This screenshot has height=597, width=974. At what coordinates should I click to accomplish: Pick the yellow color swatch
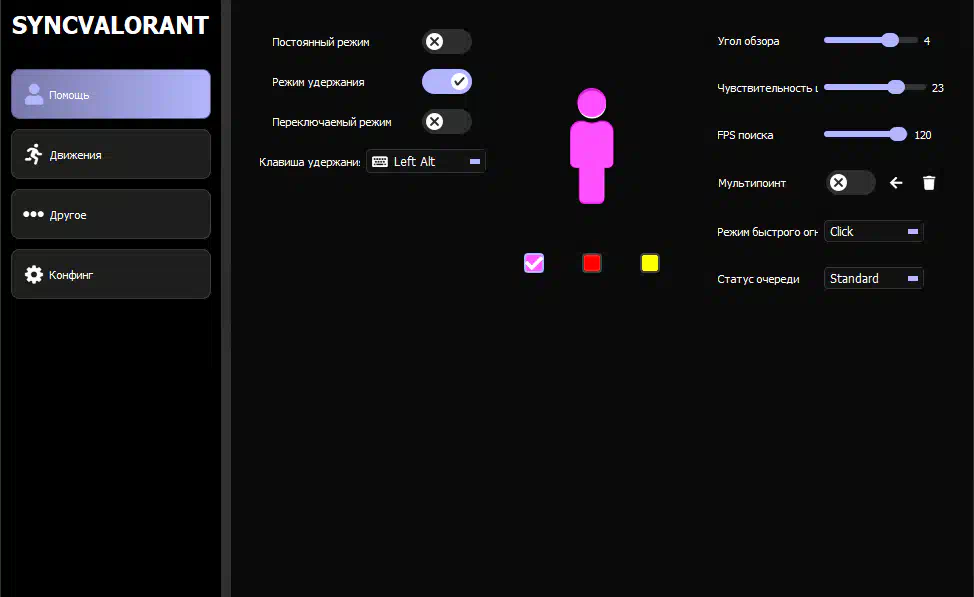point(650,263)
